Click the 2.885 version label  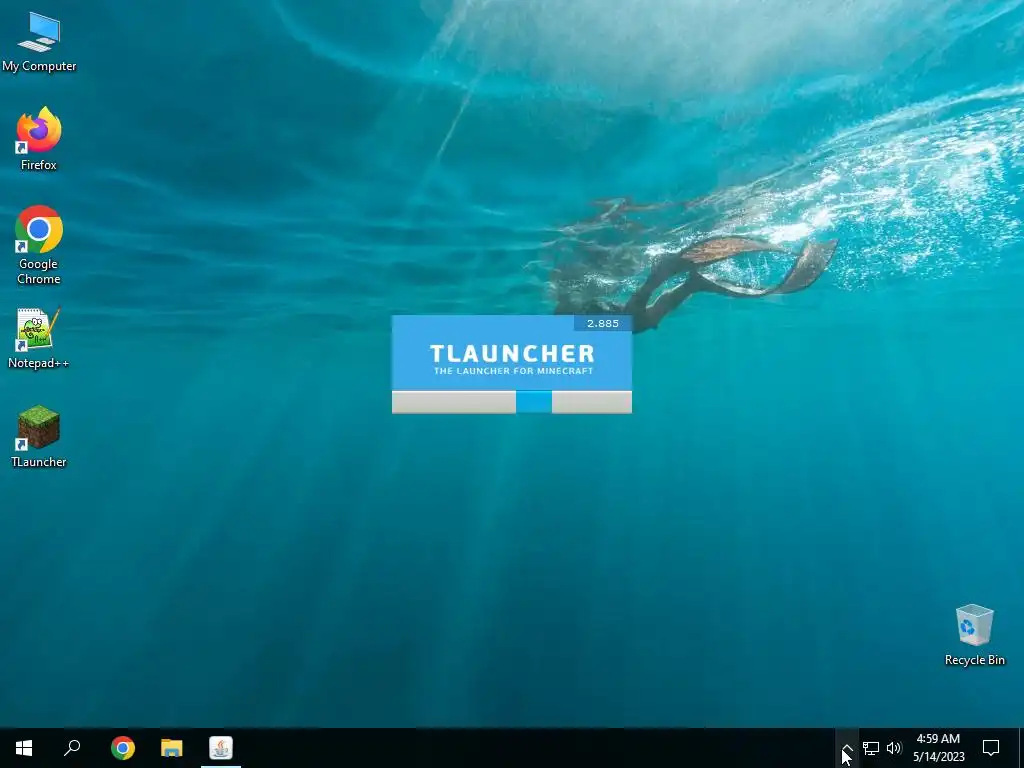click(x=603, y=323)
